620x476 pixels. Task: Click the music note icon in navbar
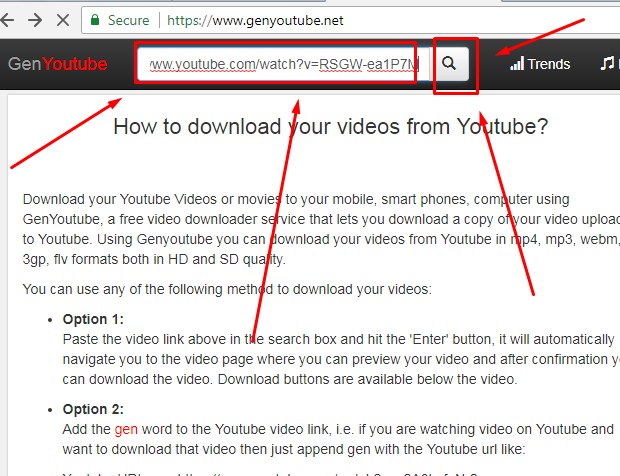pos(607,64)
